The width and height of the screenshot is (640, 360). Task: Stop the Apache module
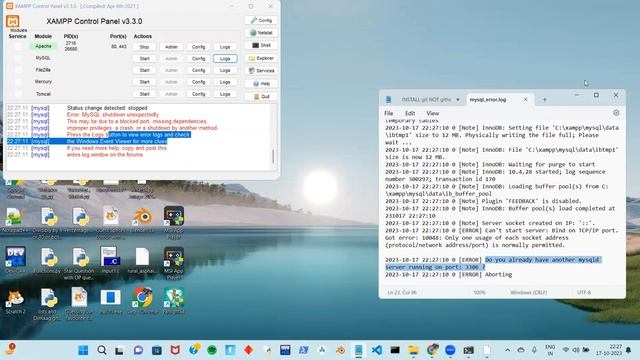tap(144, 47)
